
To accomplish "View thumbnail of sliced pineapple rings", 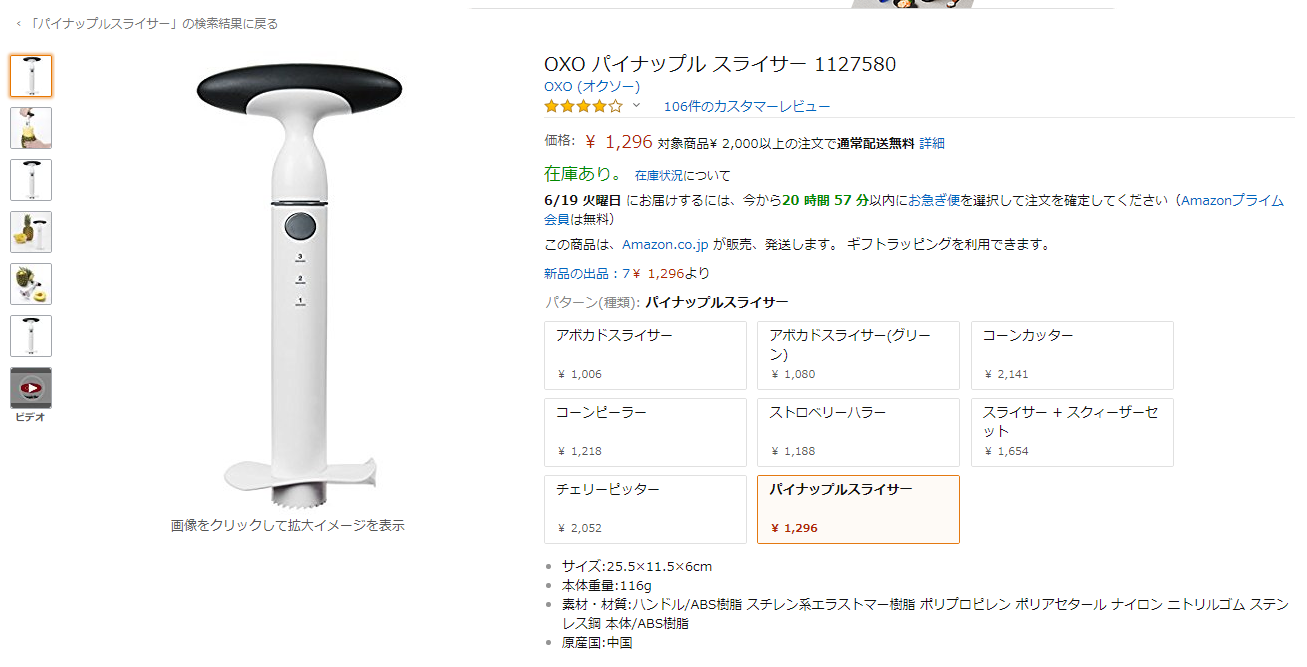I will 31,284.
